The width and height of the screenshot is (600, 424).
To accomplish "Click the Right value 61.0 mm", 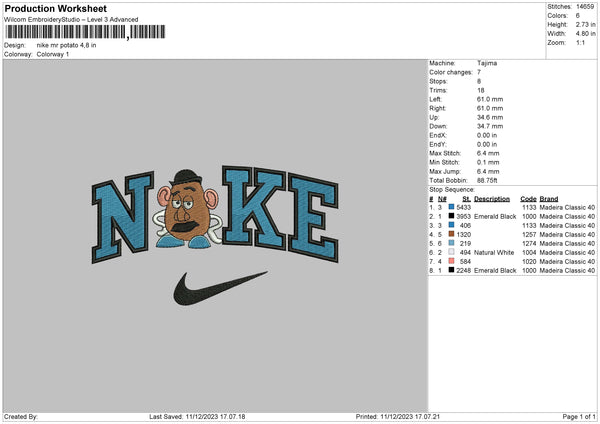I will [490, 108].
